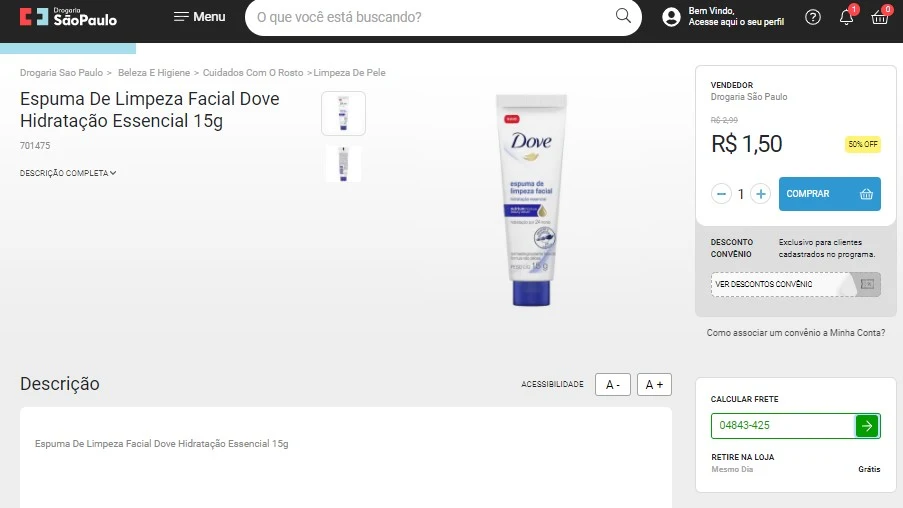The height and width of the screenshot is (508, 903).
Task: Click the description paragraph text
Action: 162,443
